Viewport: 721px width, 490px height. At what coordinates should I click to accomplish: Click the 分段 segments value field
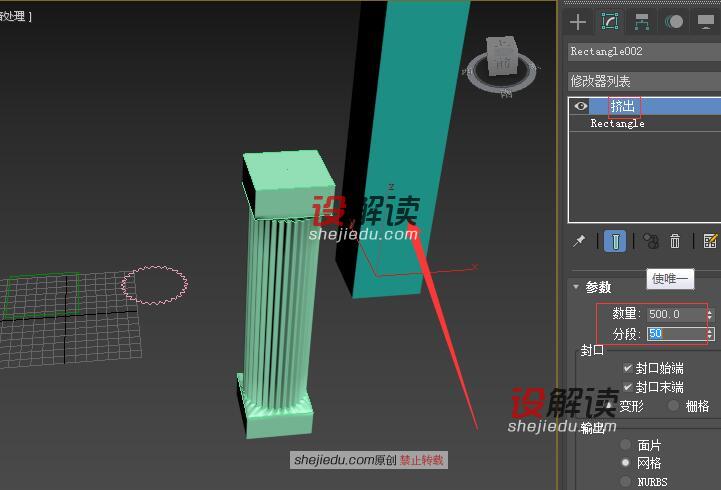point(674,333)
